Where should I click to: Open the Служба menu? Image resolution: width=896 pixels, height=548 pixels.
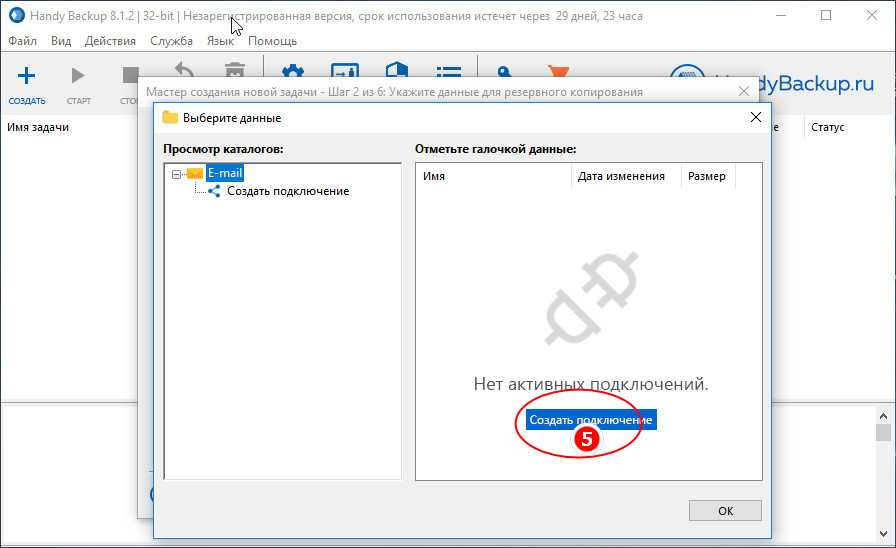[171, 41]
